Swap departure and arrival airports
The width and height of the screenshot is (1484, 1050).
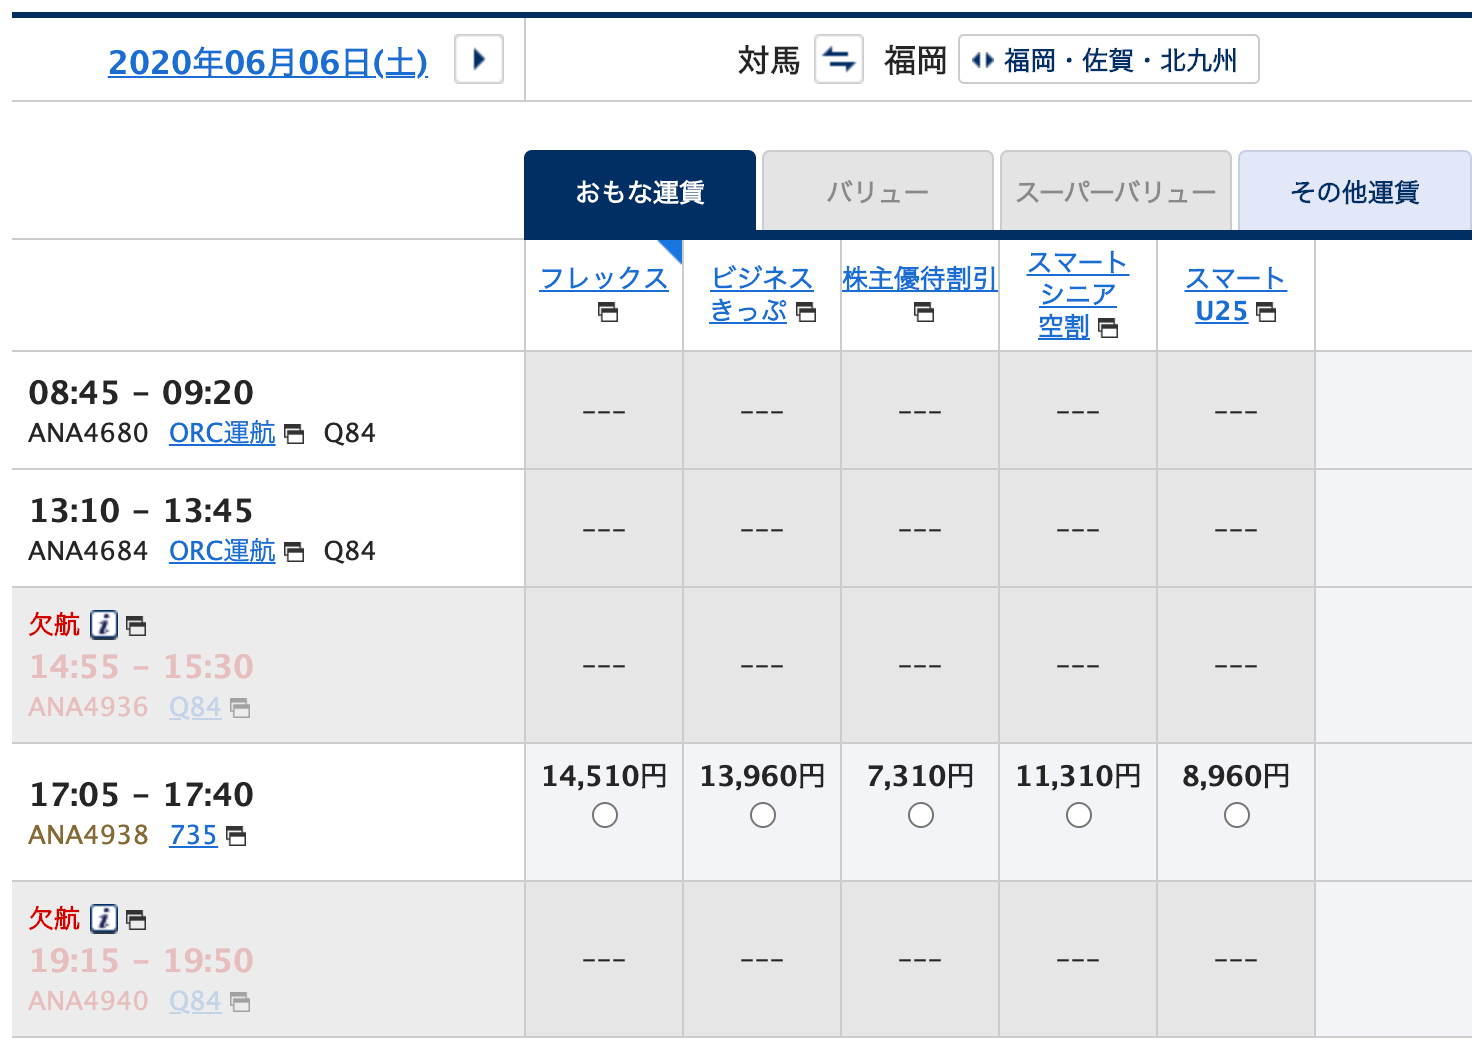click(839, 59)
